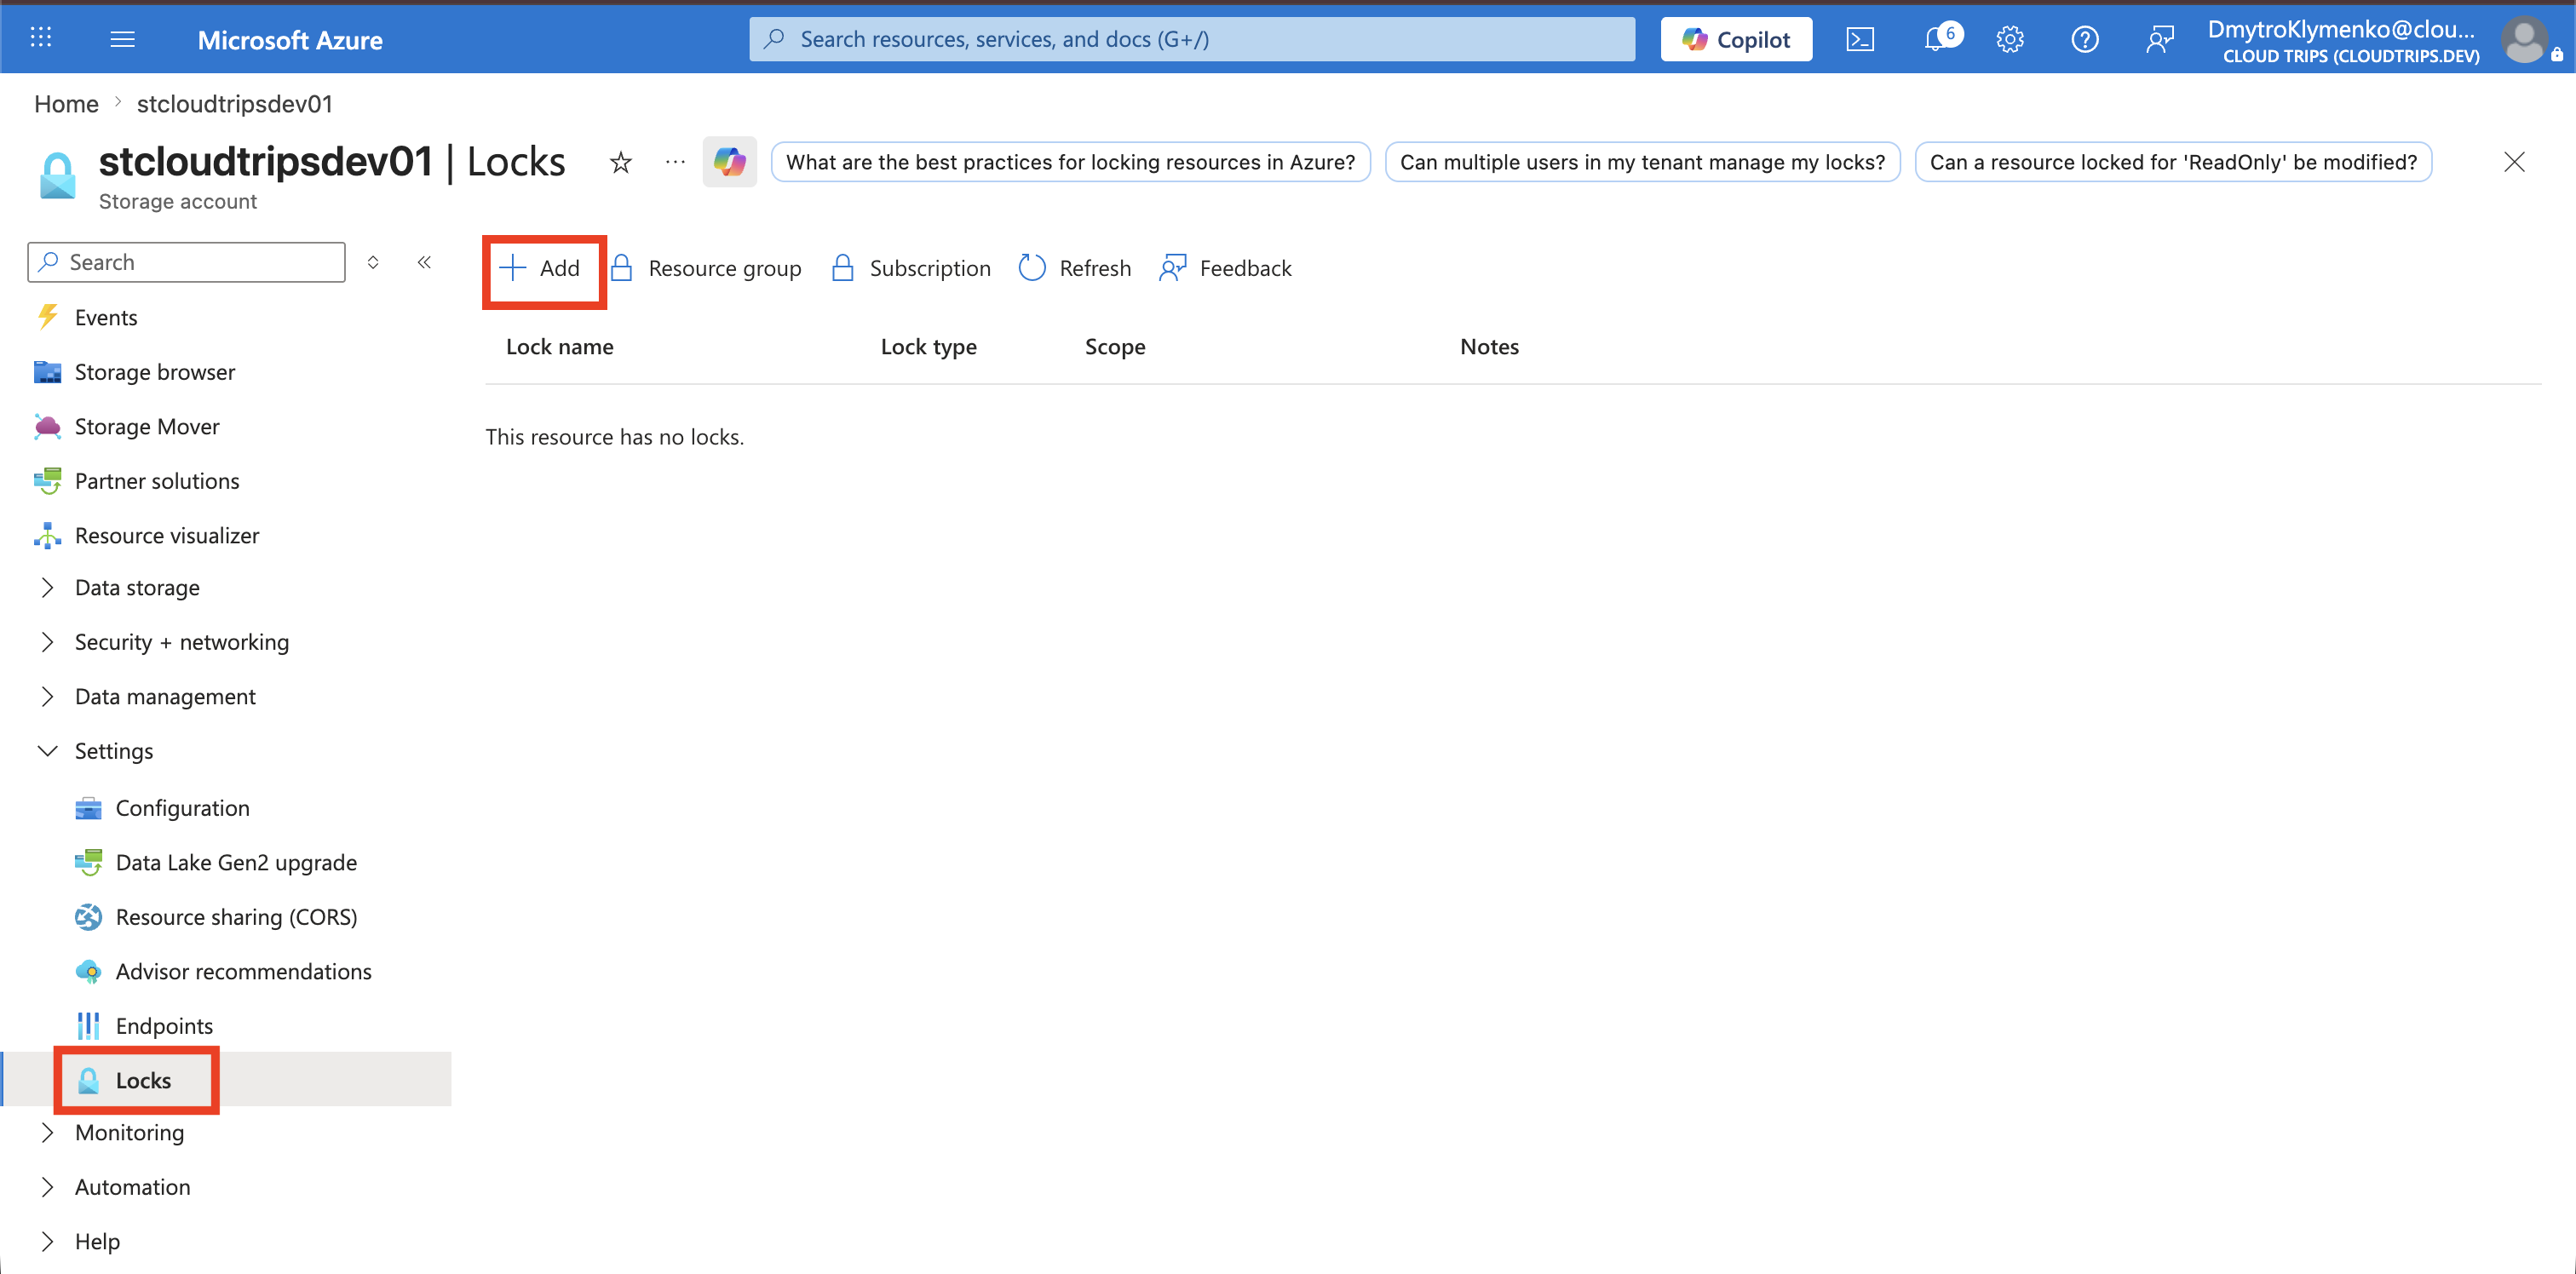Click the Microsoft Azure logo text
2576x1274 pixels.
point(290,40)
